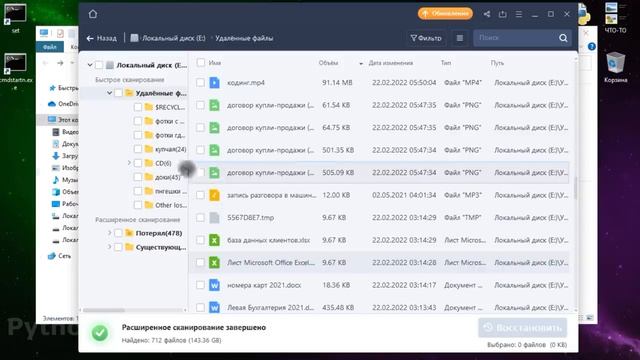The width and height of the screenshot is (640, 360).
Task: Click the vertical scrollbar of file list
Action: (576, 188)
